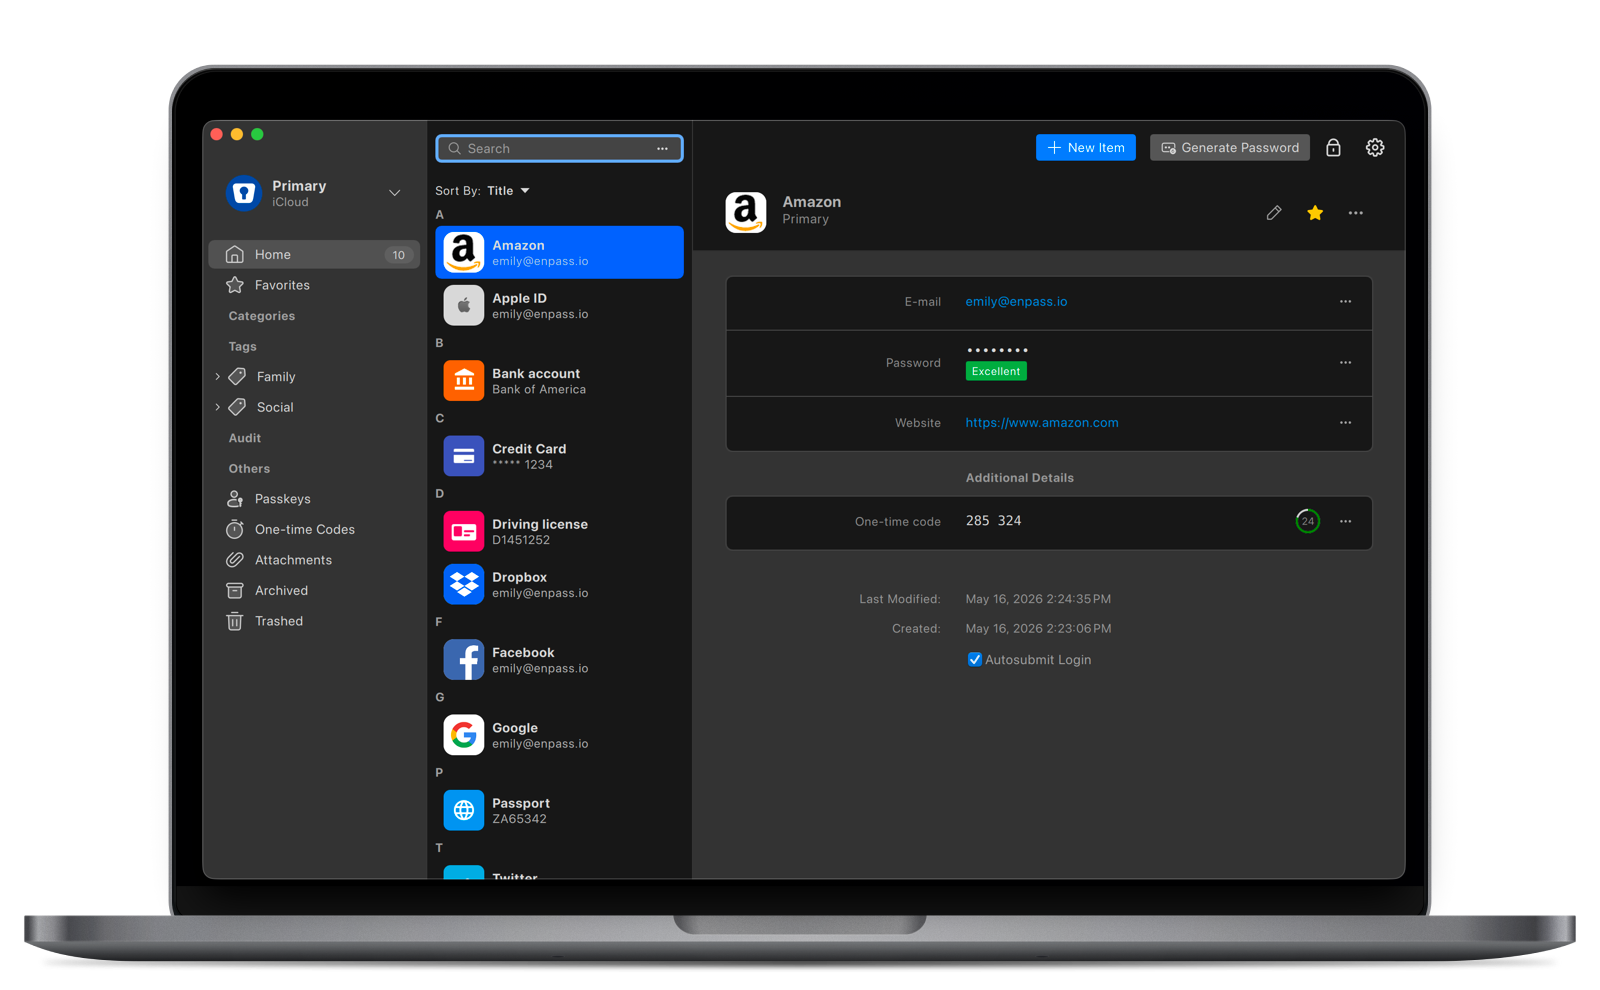Click the hidden password dots
The width and height of the screenshot is (1600, 990).
997,350
